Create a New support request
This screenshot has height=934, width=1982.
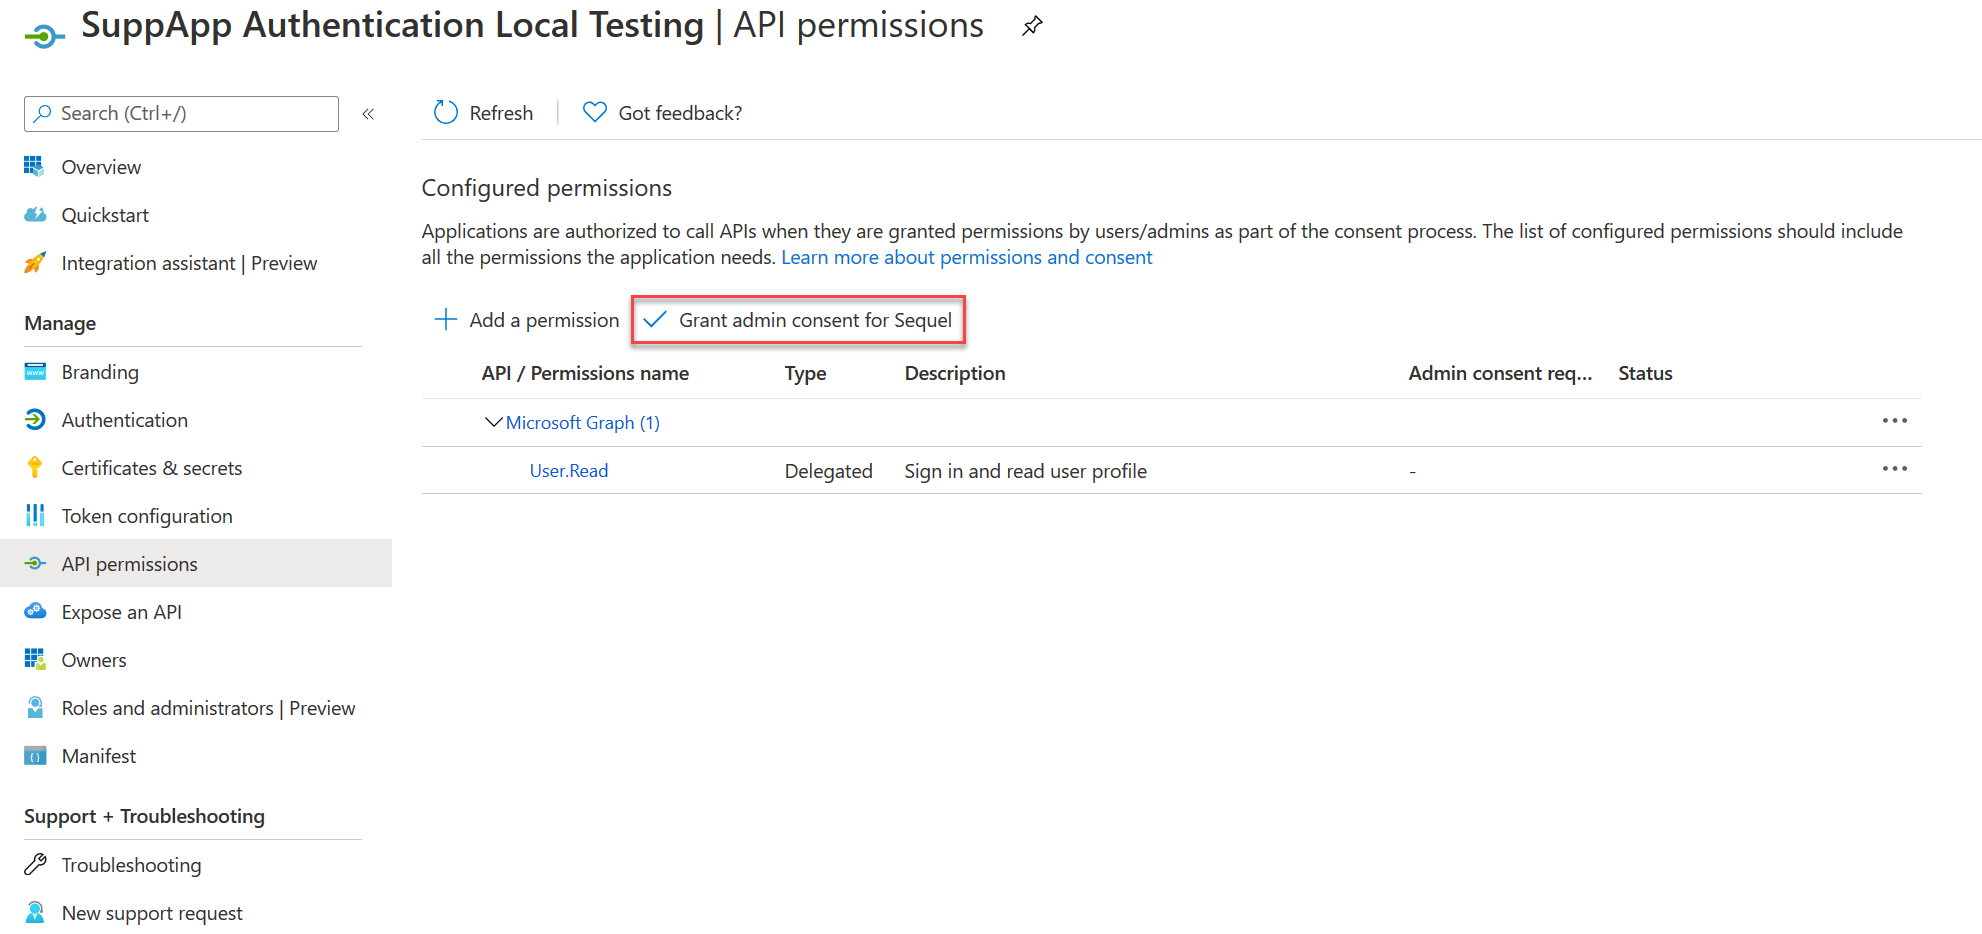152,913
